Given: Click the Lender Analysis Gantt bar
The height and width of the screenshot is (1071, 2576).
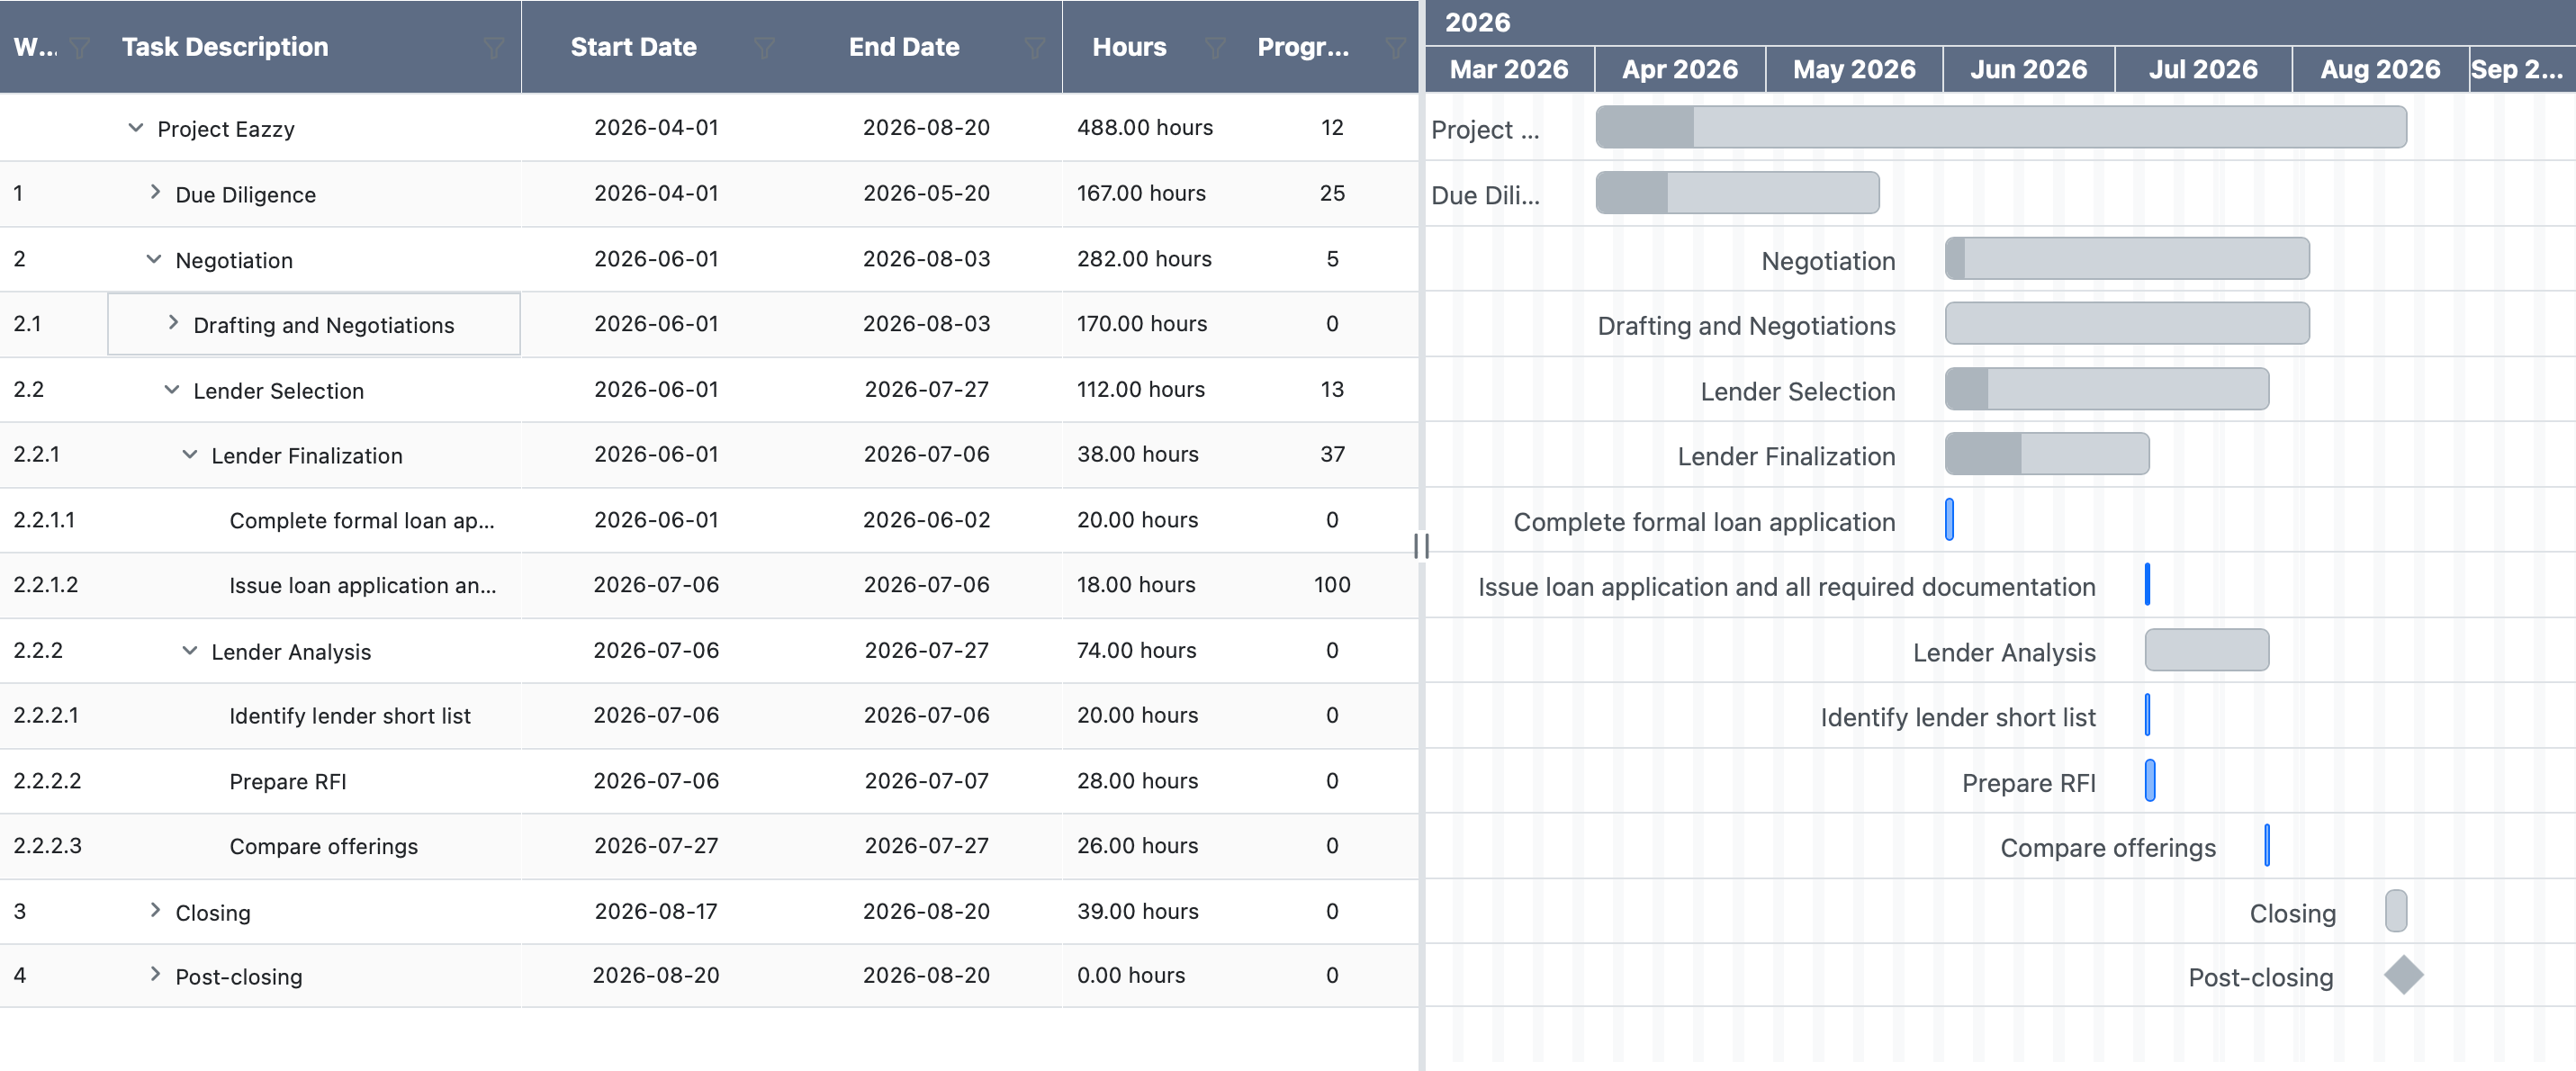Looking at the screenshot, I should pyautogui.click(x=2206, y=650).
